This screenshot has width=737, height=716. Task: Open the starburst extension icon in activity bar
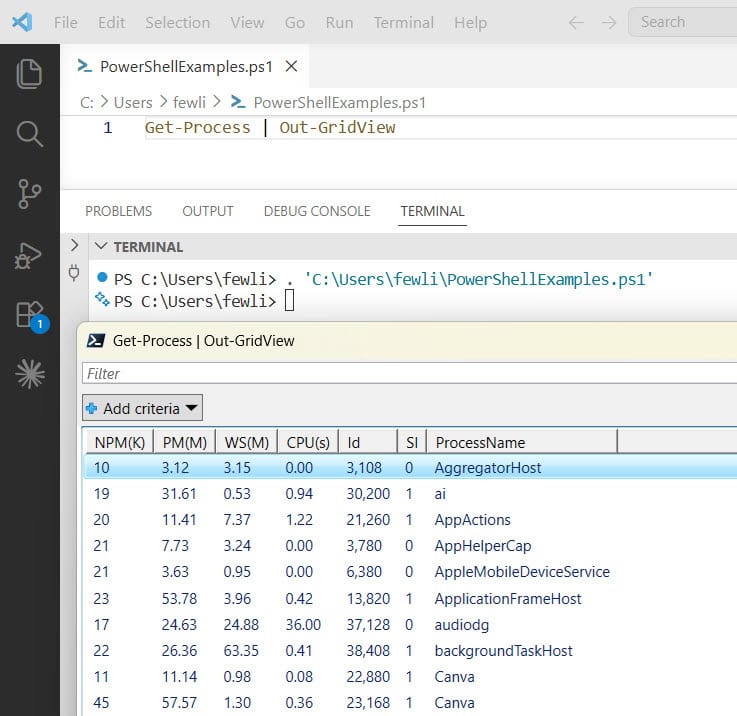[30, 374]
